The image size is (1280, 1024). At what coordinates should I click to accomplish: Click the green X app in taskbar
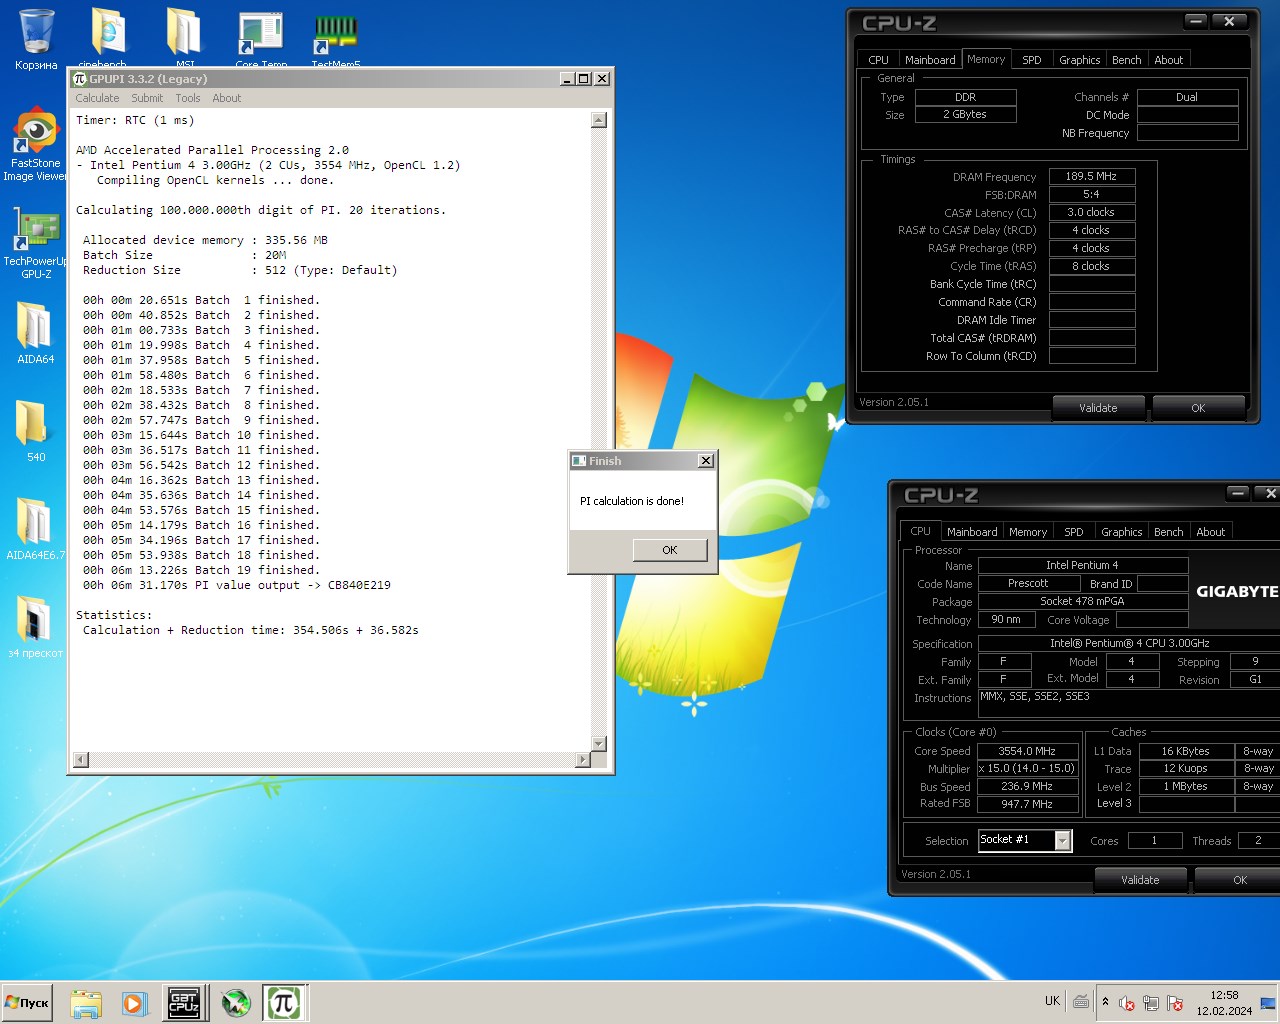[x=236, y=1003]
